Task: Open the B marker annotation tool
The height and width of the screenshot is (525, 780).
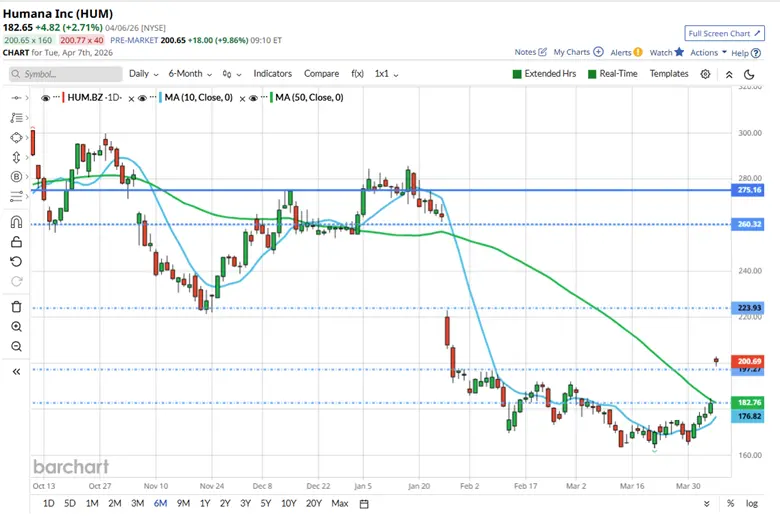Action: point(16,177)
